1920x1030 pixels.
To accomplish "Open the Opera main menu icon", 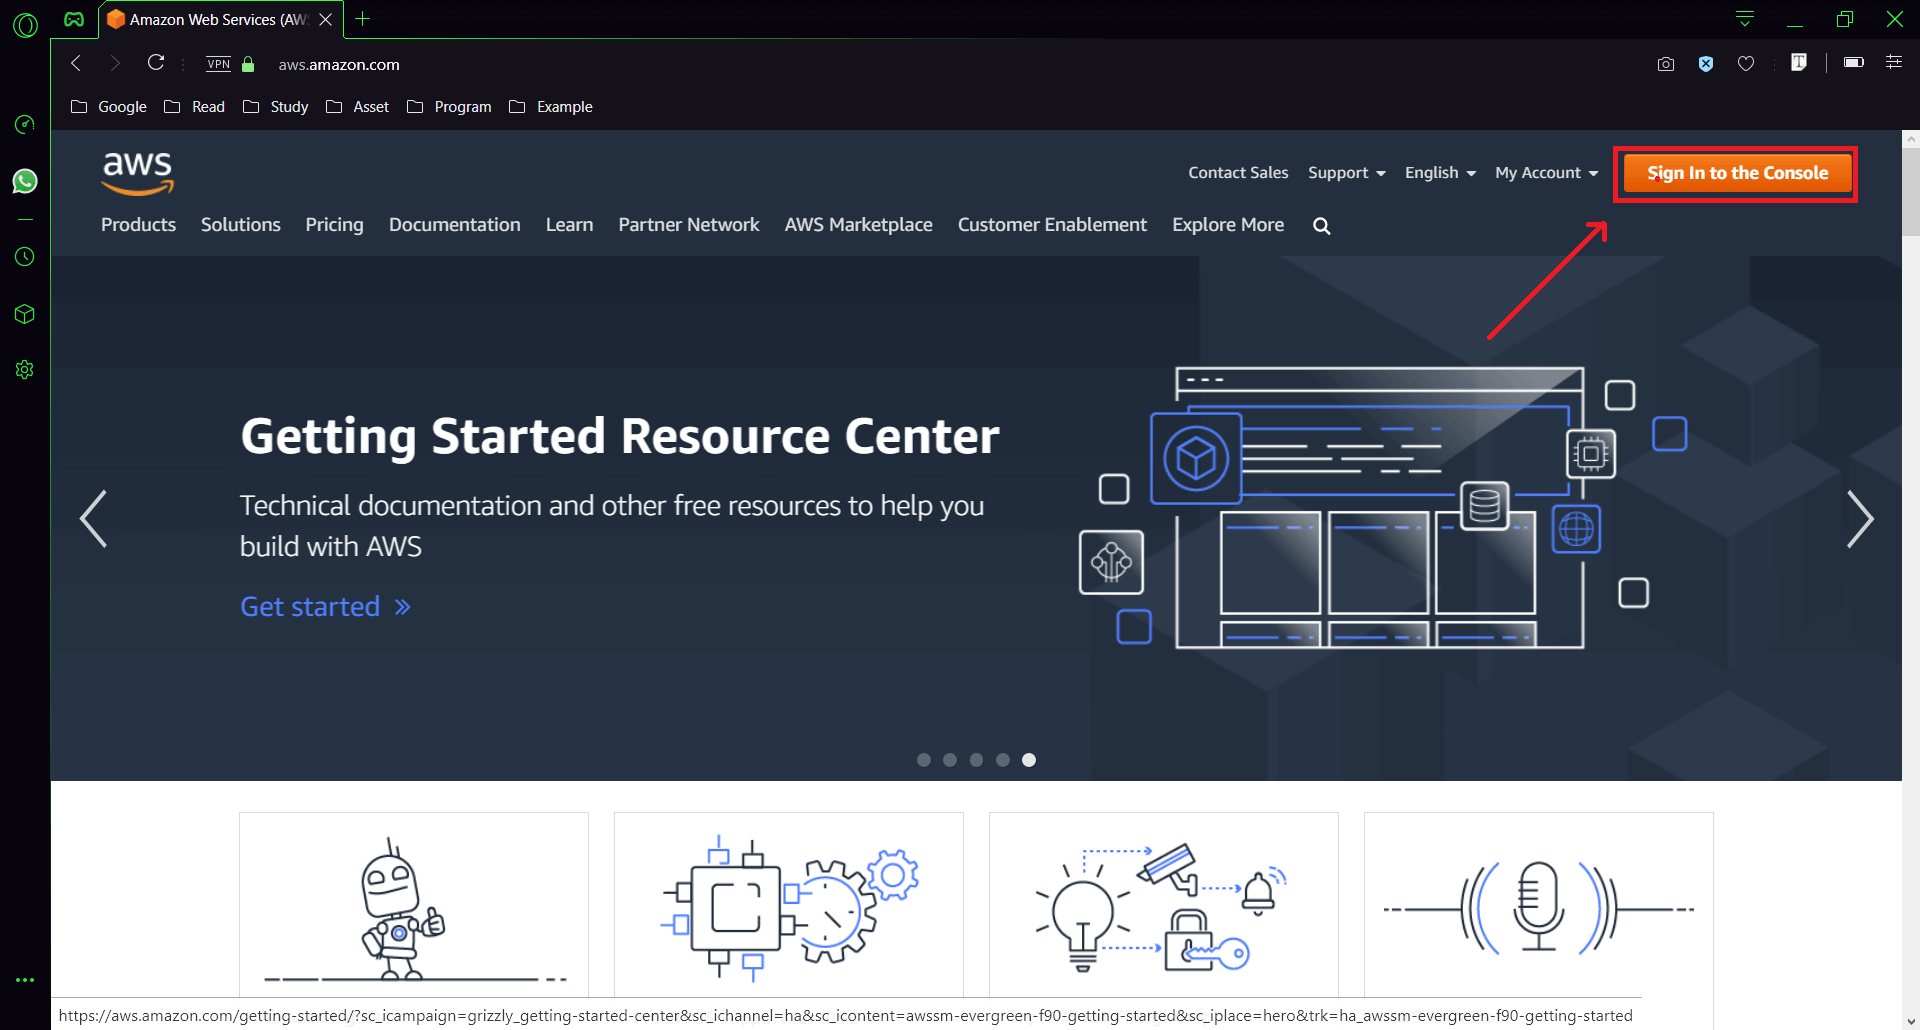I will pos(25,25).
